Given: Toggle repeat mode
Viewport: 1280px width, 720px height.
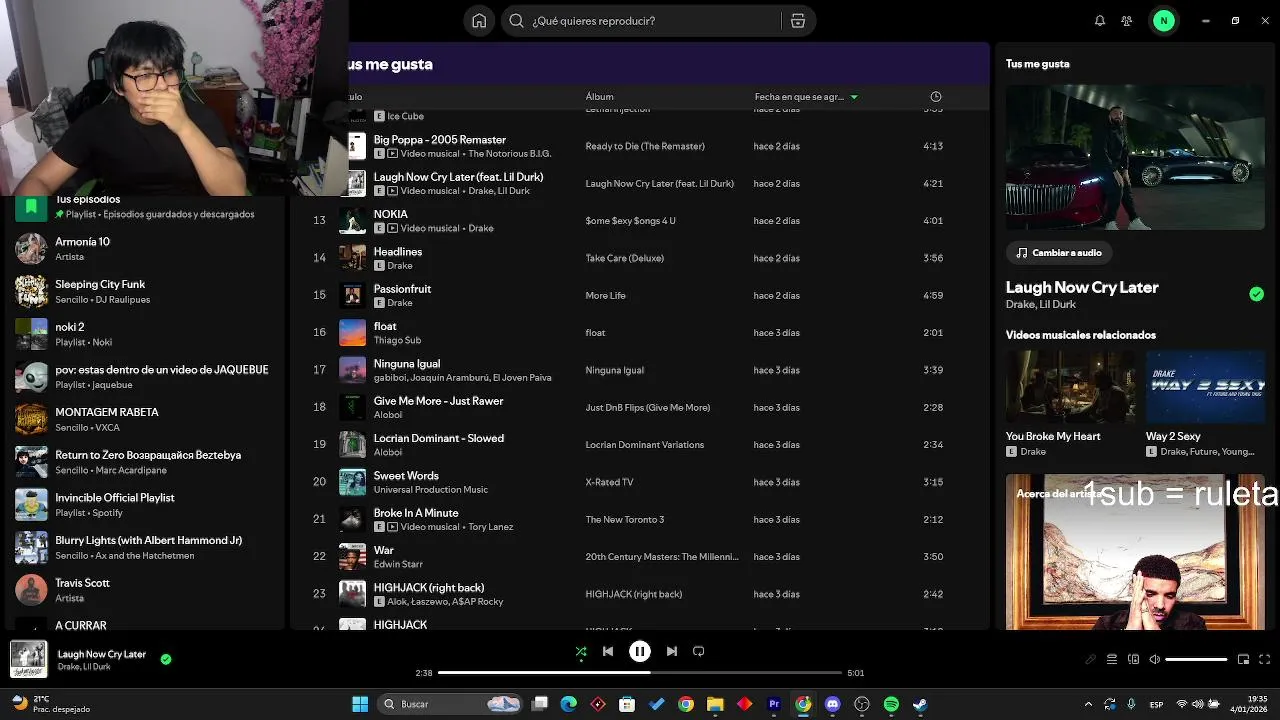Looking at the screenshot, I should pos(699,651).
